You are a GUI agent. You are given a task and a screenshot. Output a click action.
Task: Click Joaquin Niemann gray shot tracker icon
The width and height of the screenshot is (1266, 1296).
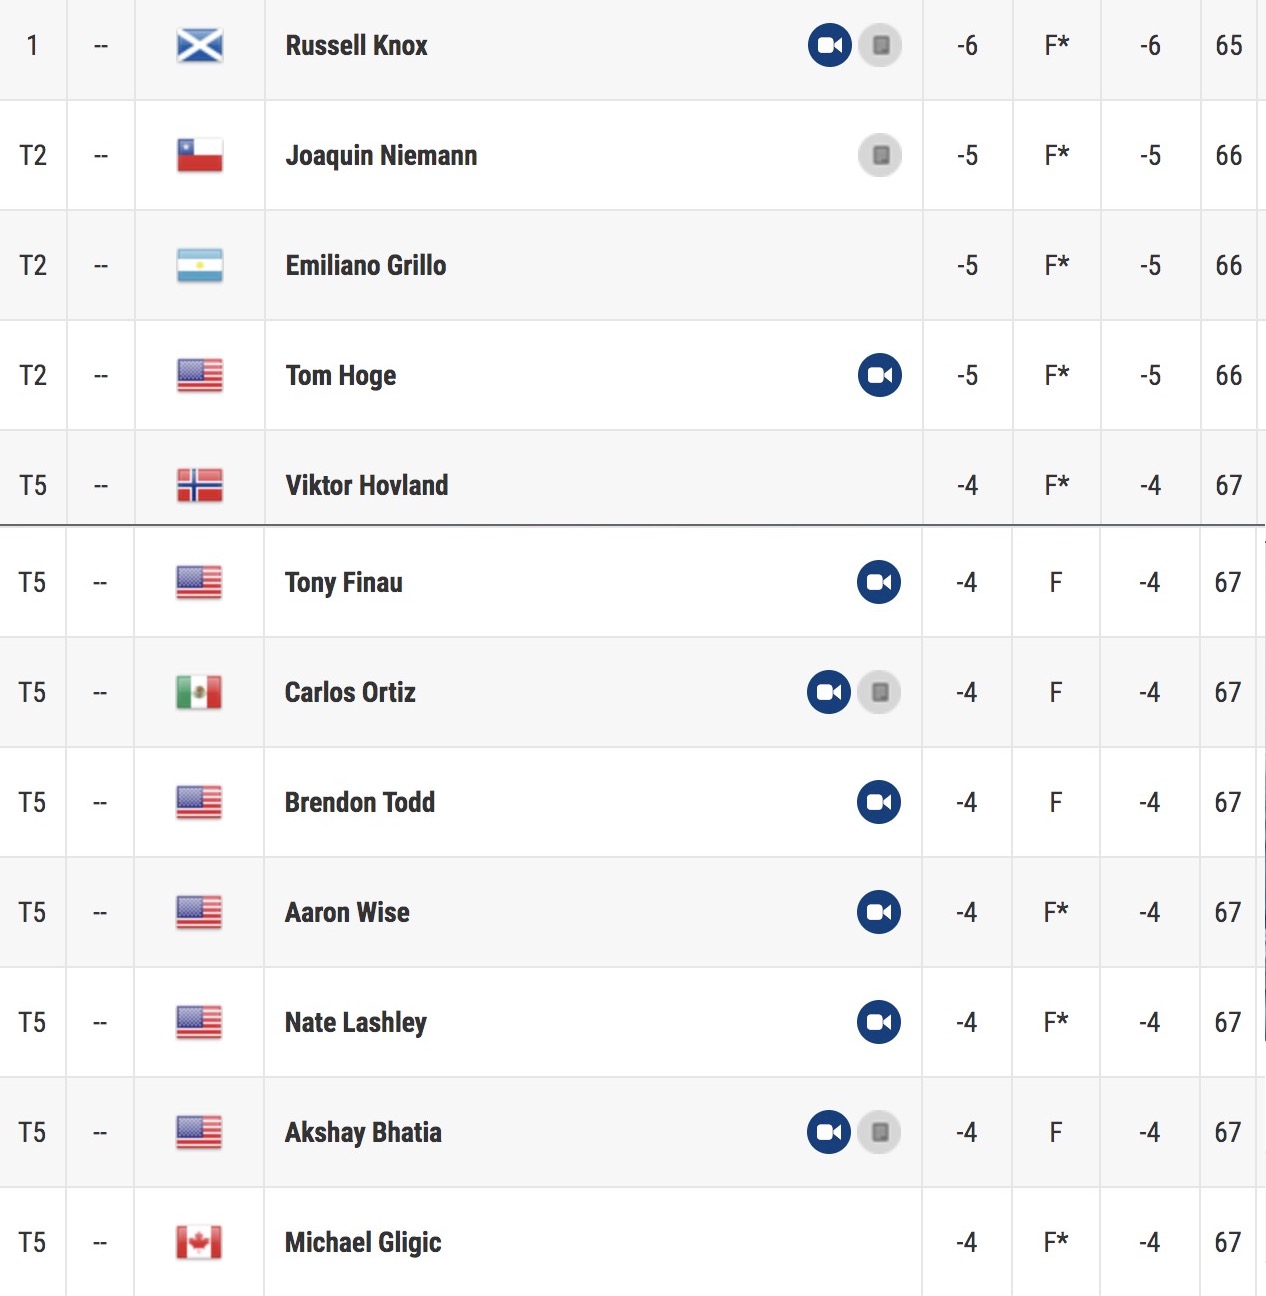pos(880,155)
